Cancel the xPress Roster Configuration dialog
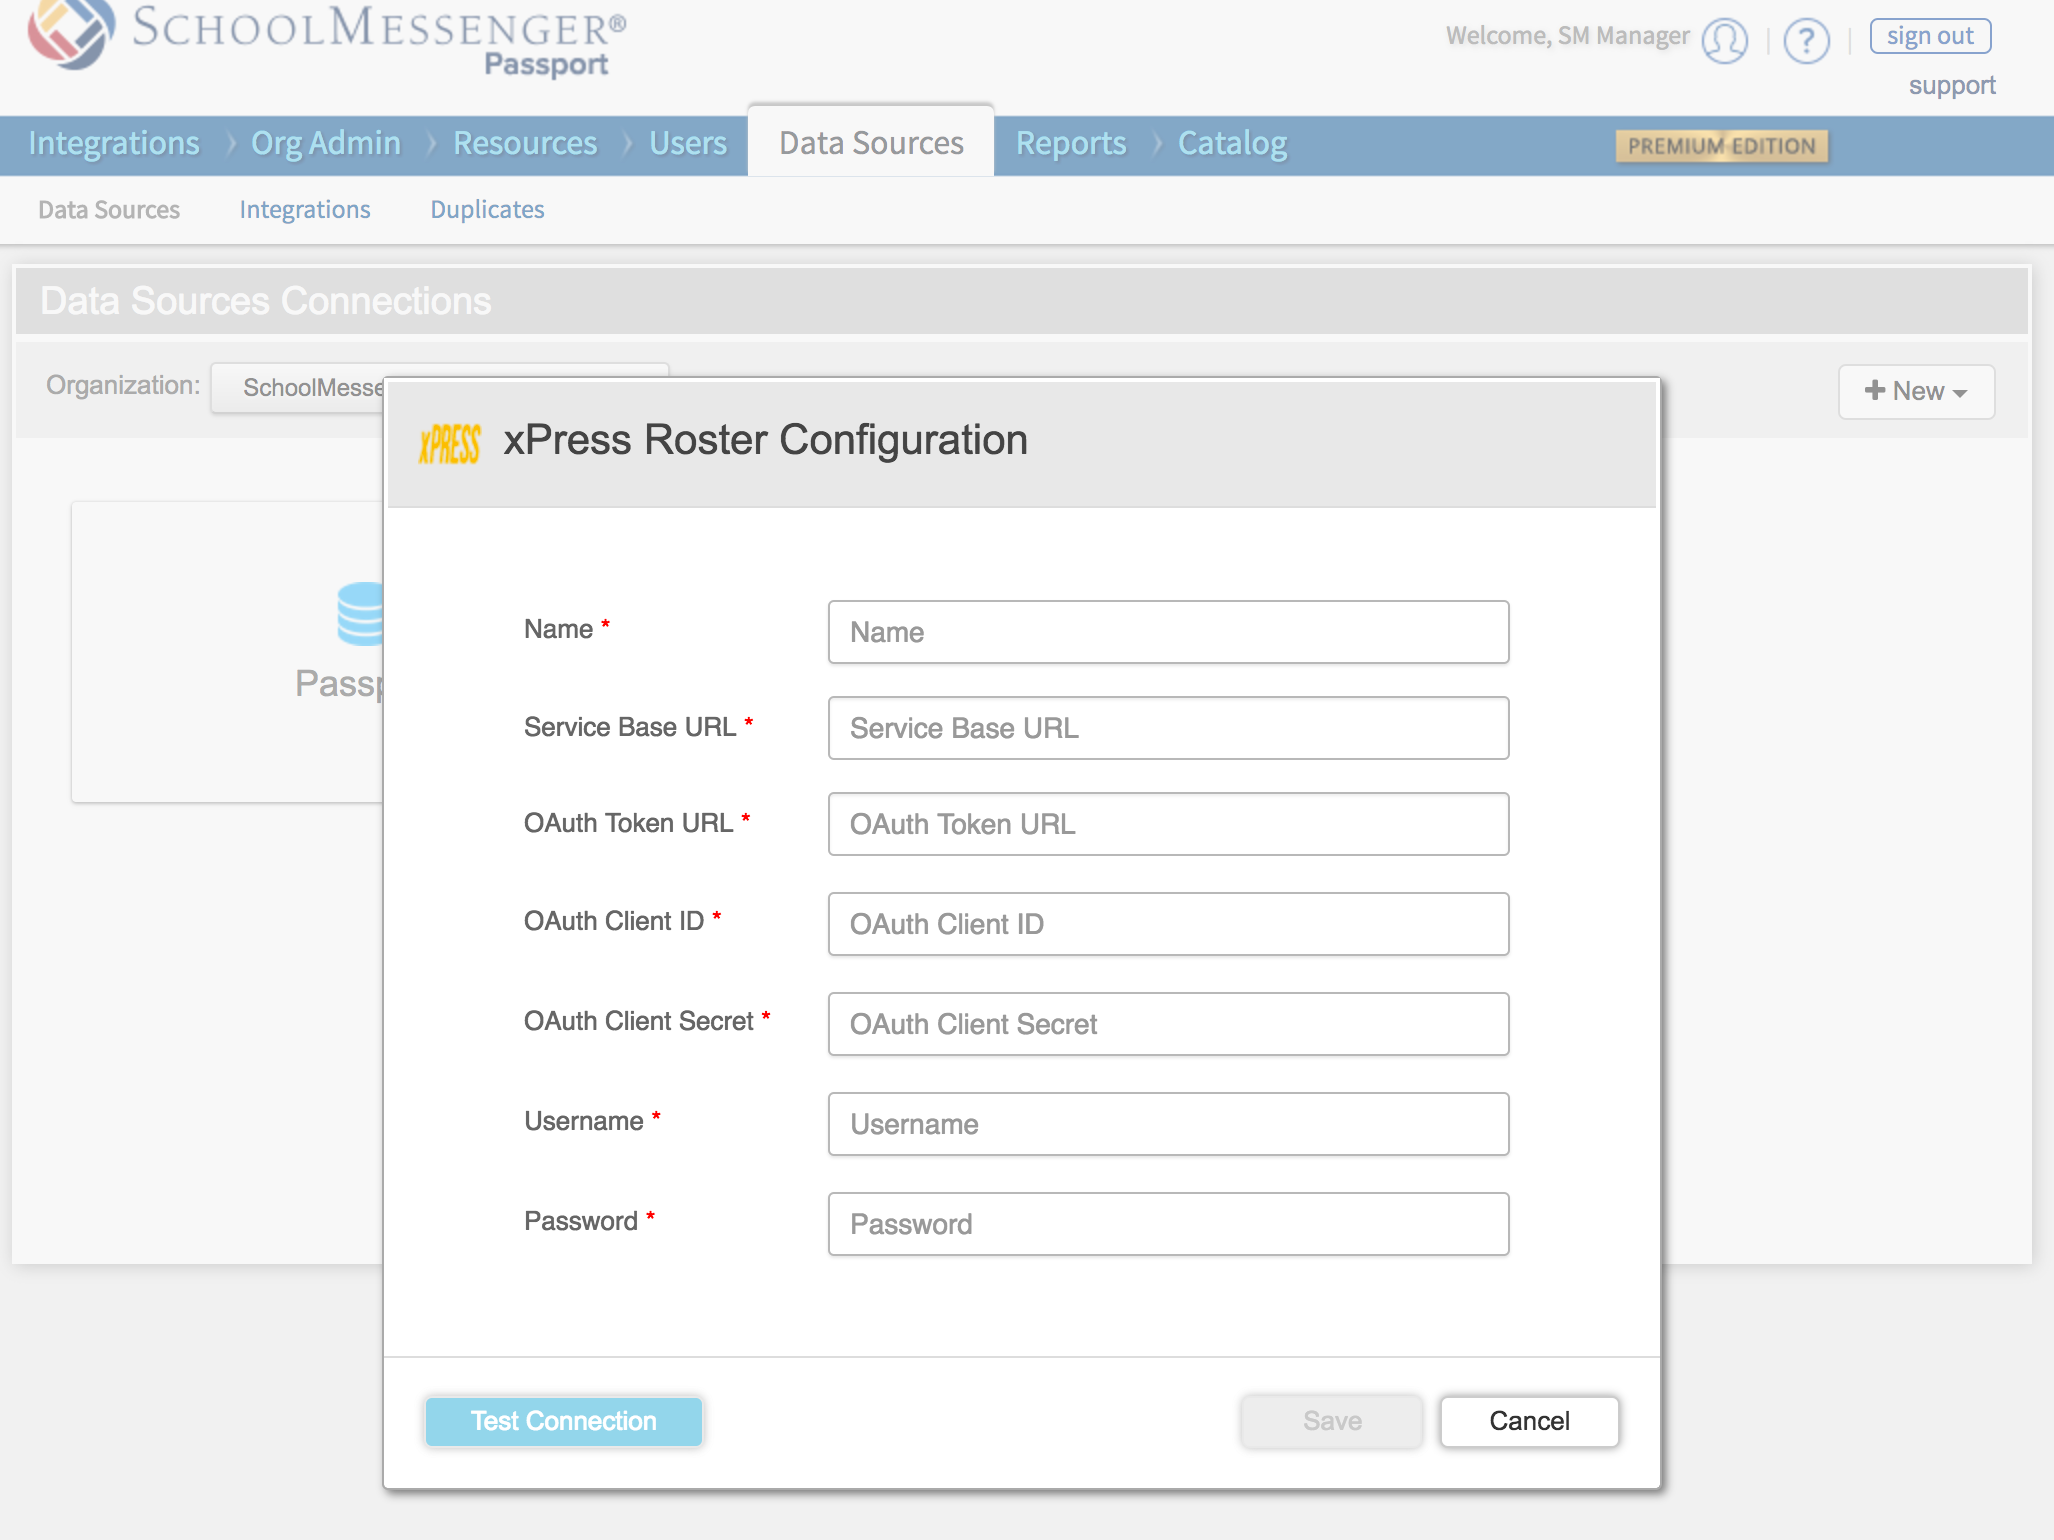Image resolution: width=2054 pixels, height=1540 pixels. pyautogui.click(x=1528, y=1421)
